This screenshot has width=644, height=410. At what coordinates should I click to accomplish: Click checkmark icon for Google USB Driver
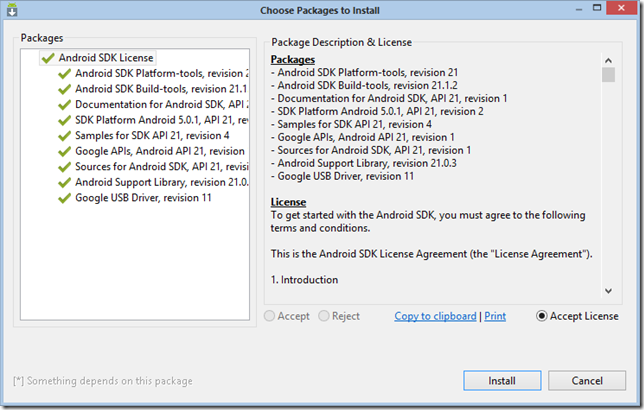pyautogui.click(x=64, y=198)
